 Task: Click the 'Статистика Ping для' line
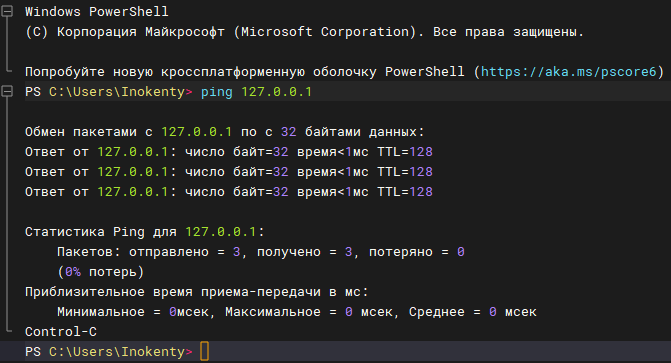145,232
